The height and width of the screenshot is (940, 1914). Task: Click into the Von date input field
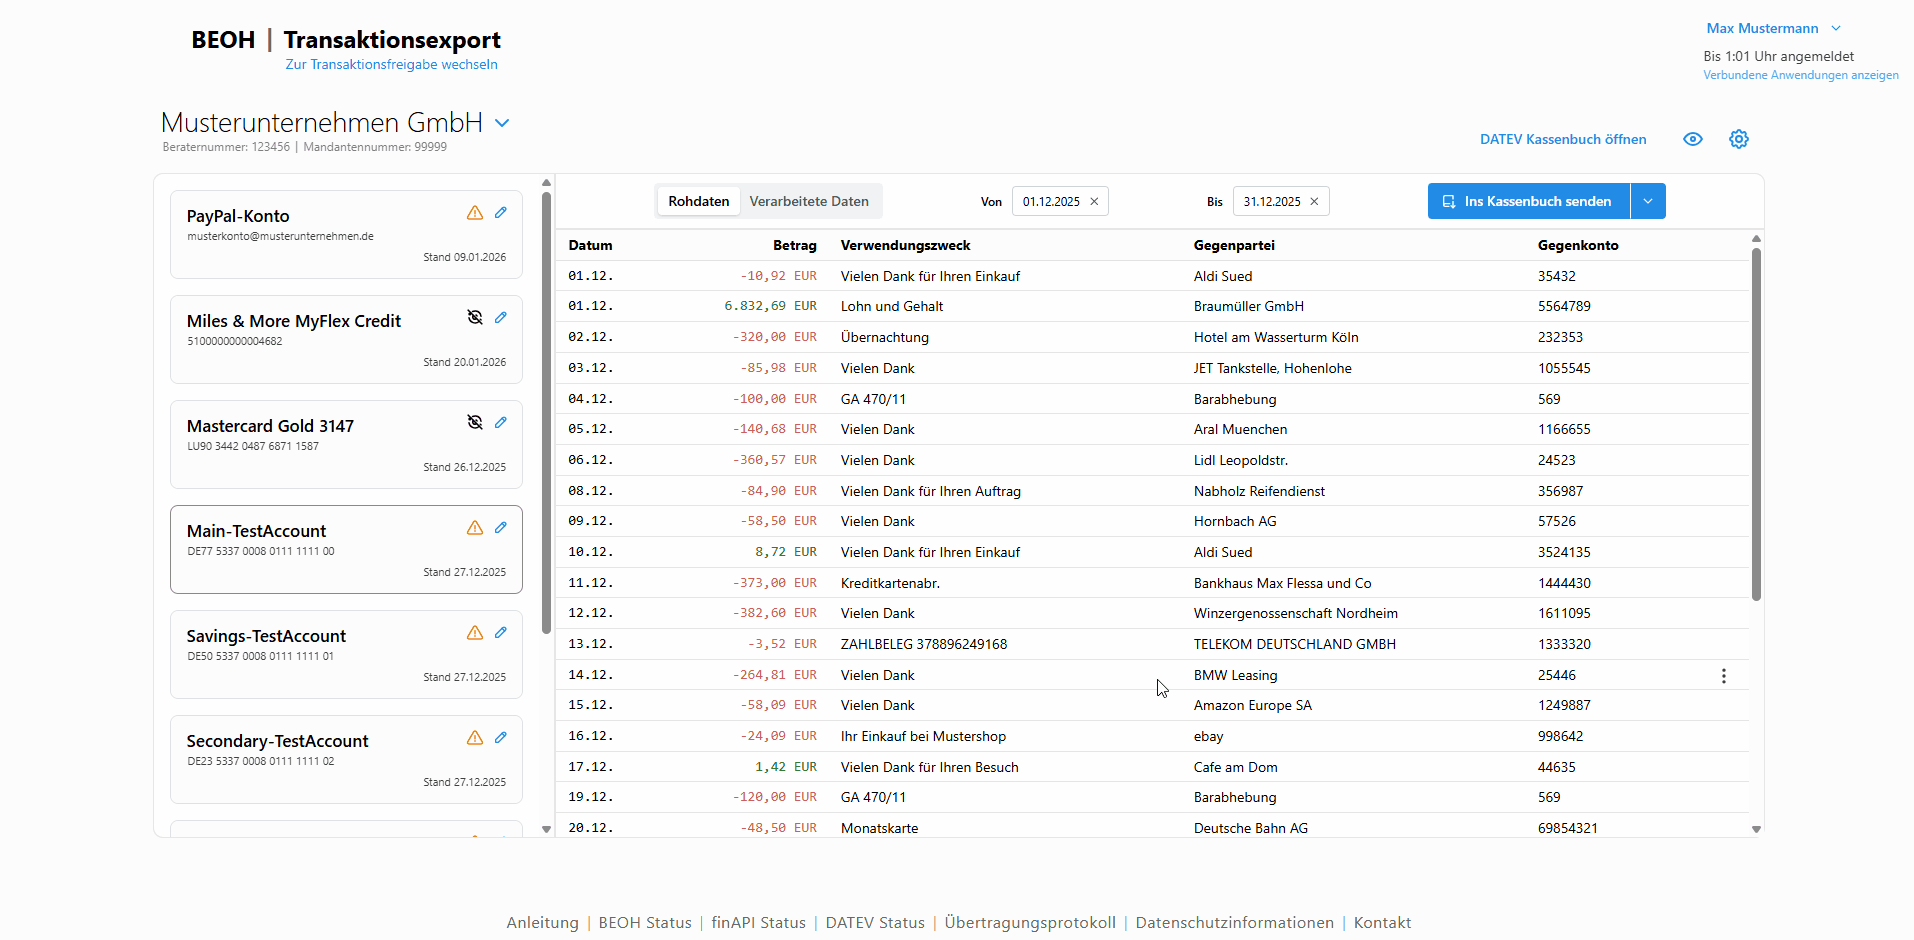[x=1050, y=201]
